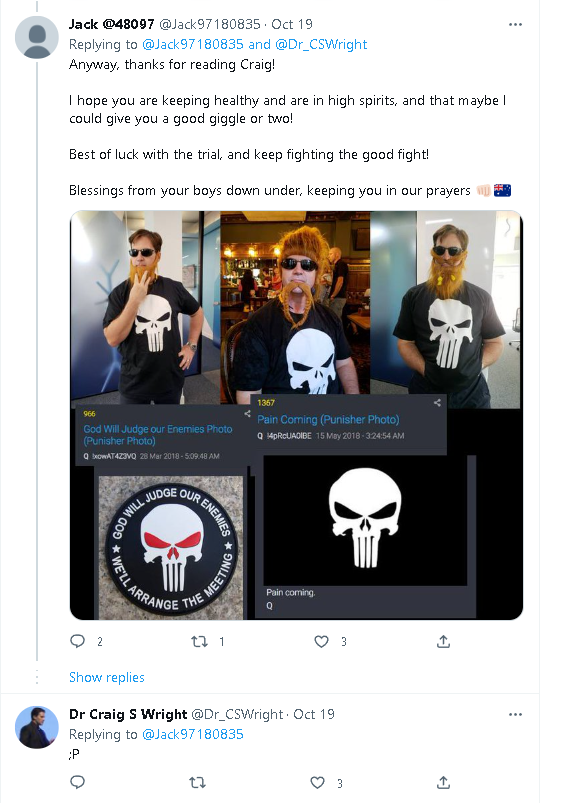Share Dr Craig S Wright's reply
Image resolution: width=564 pixels, height=803 pixels.
(444, 782)
